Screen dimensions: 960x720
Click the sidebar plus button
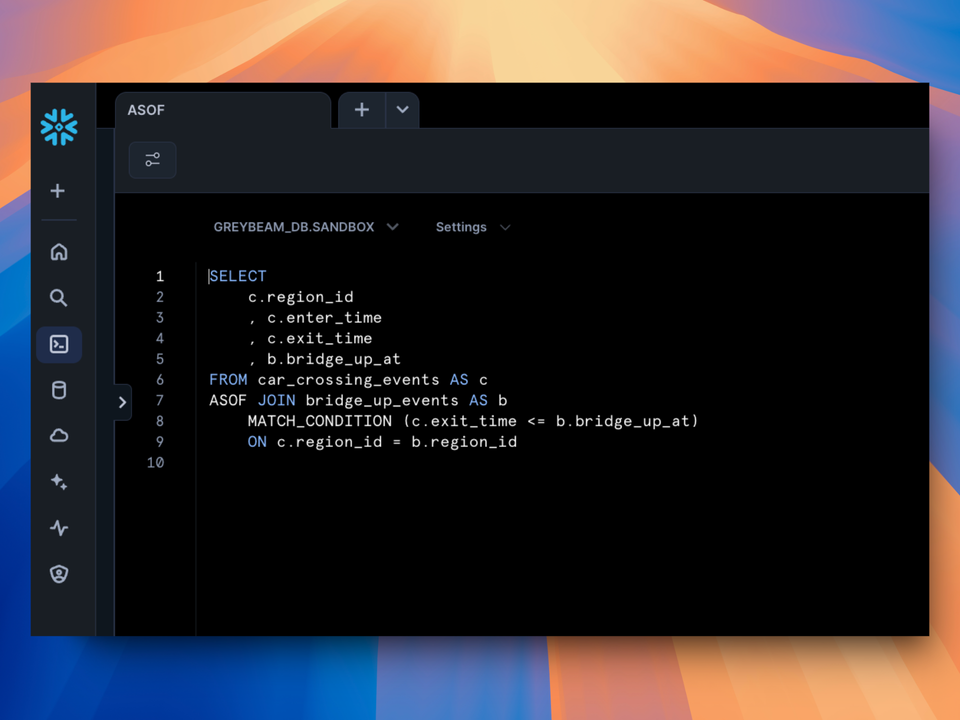tap(58, 191)
